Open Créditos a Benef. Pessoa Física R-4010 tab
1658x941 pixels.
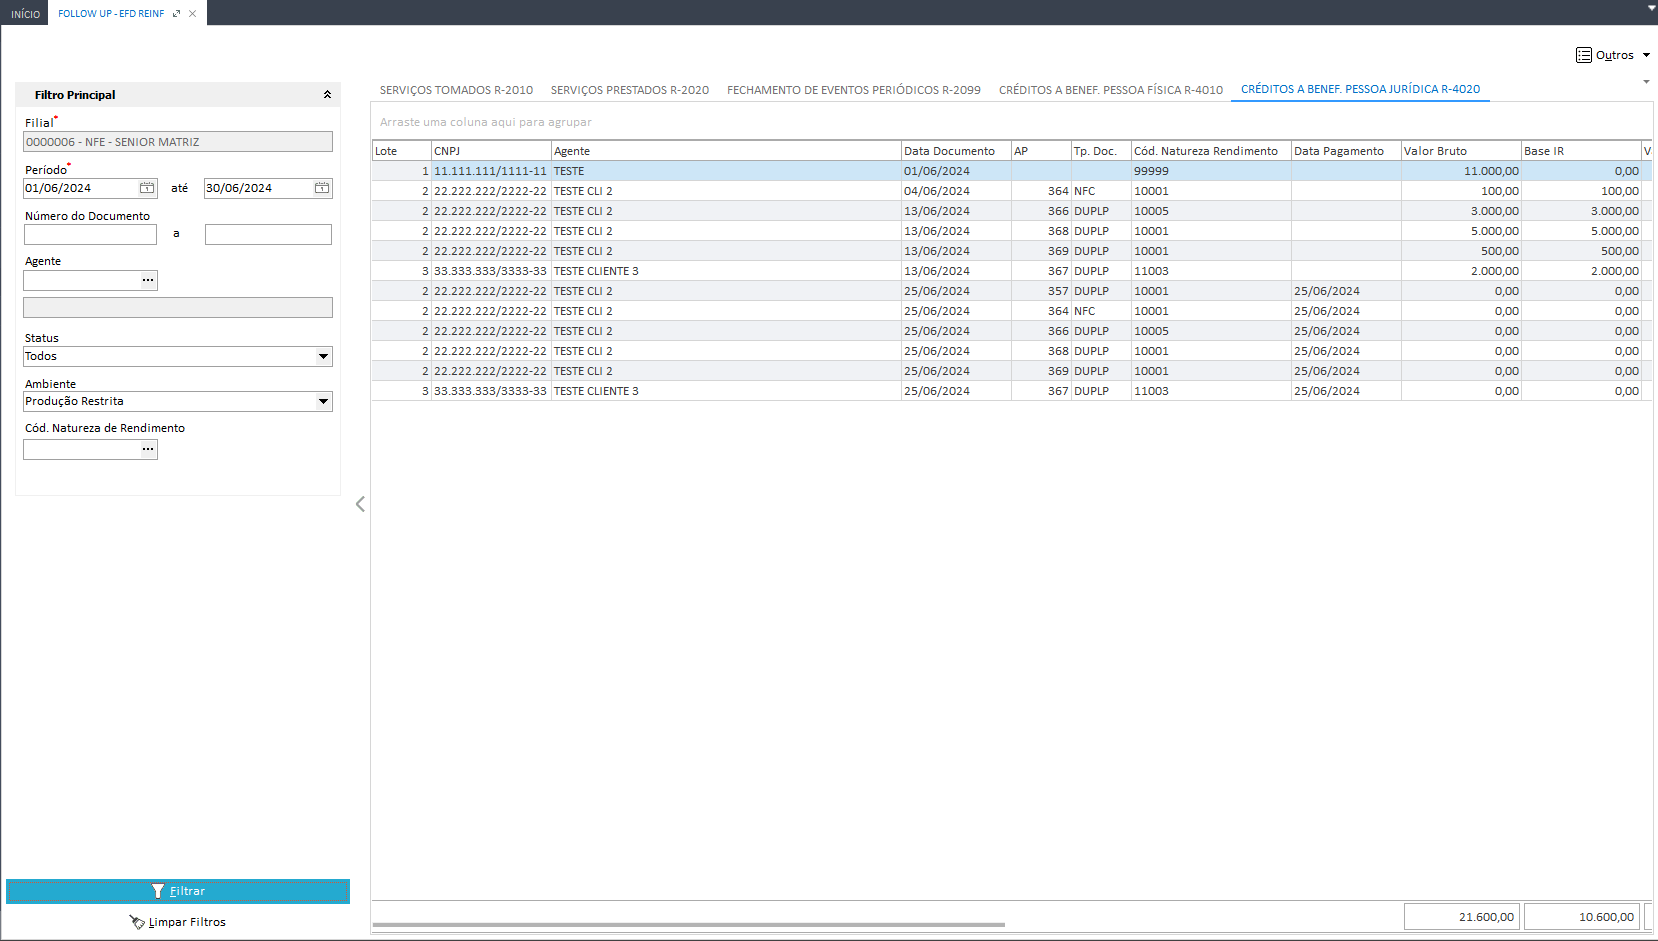1111,90
